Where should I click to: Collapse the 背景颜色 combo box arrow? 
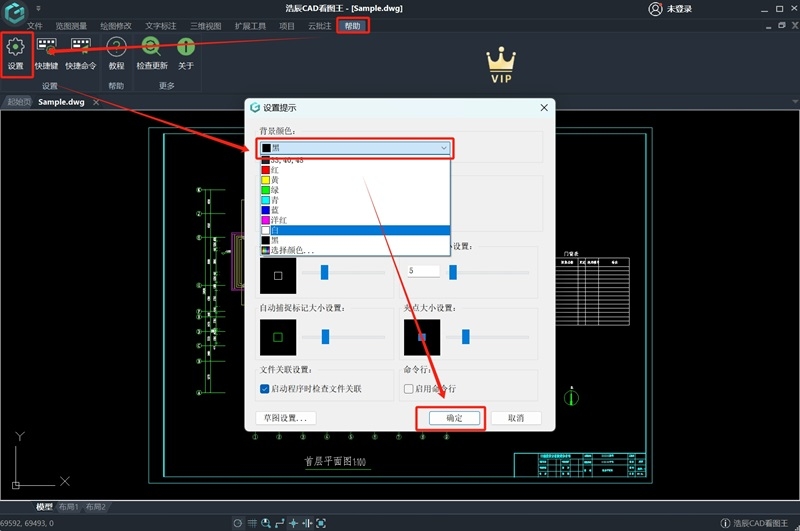click(444, 148)
